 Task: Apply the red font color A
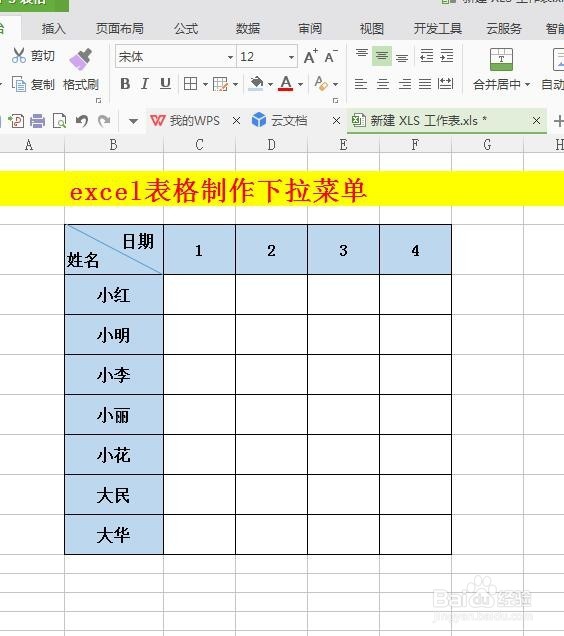(x=286, y=84)
